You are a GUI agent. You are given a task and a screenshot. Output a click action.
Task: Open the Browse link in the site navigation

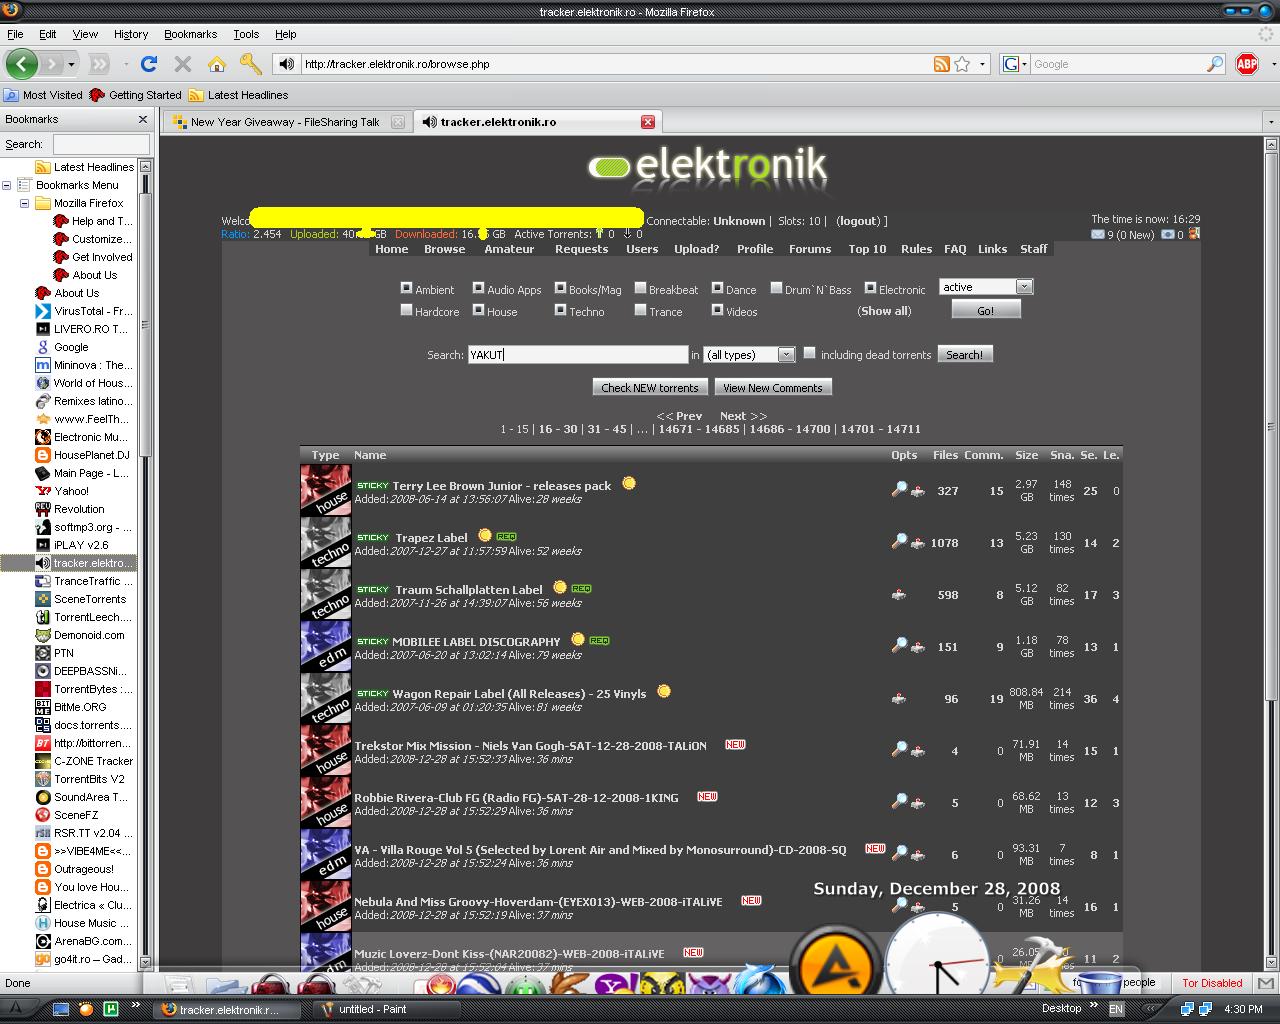click(444, 249)
